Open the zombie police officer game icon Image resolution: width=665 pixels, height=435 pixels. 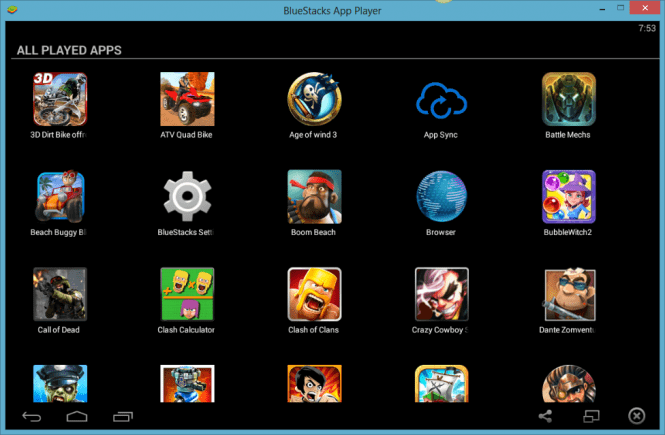pyautogui.click(x=60, y=384)
